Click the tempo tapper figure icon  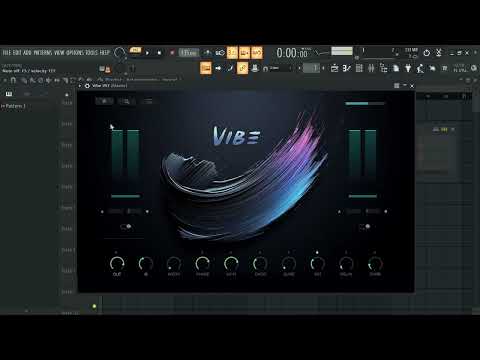click(420, 69)
